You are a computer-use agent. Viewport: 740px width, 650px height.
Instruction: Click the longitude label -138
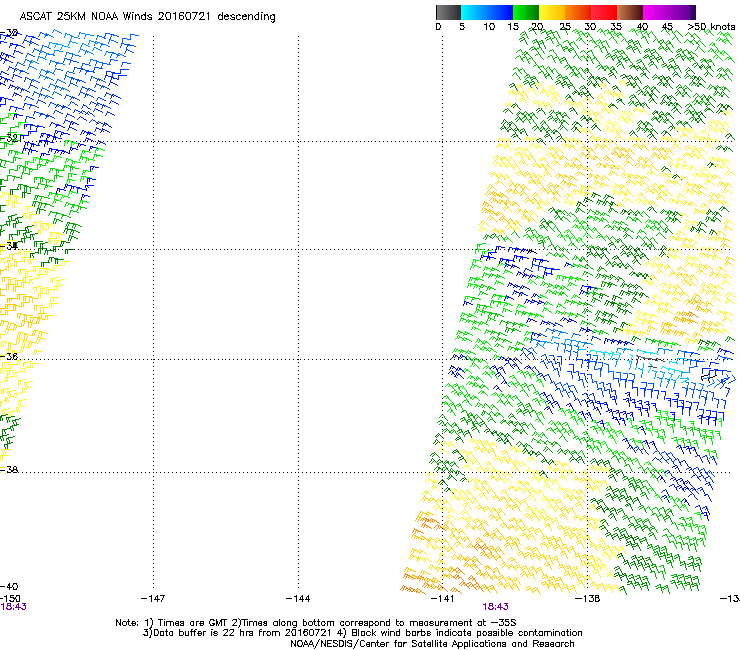click(587, 599)
